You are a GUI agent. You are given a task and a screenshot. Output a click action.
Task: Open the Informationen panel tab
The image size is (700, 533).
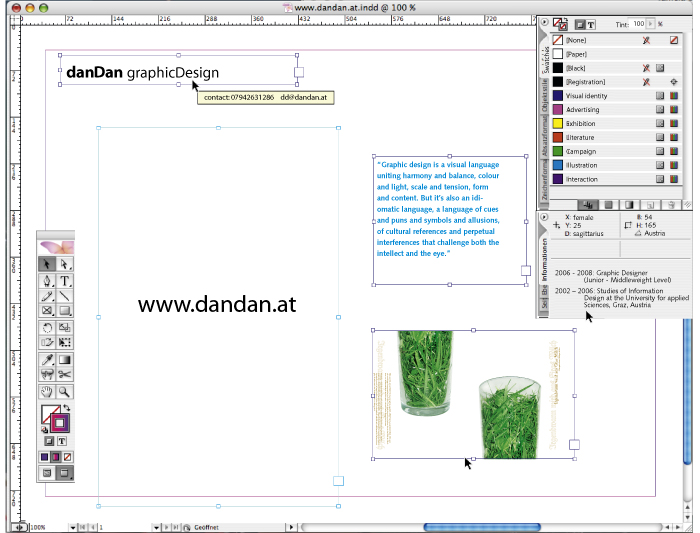coord(544,259)
